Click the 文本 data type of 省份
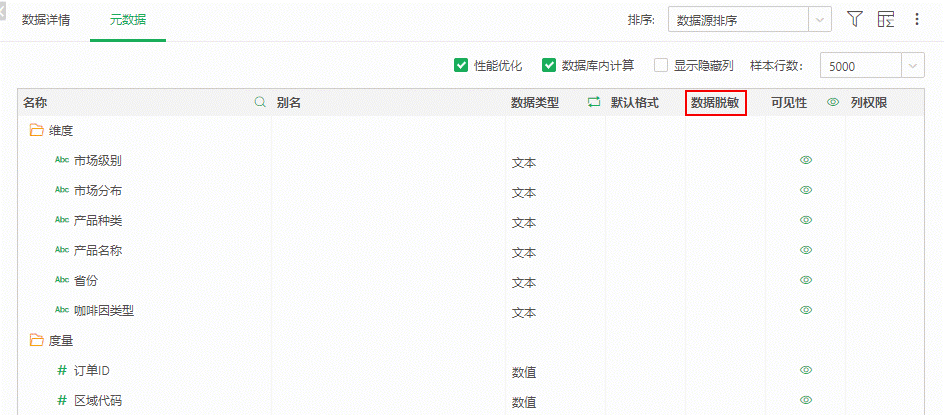Image resolution: width=944 pixels, height=415 pixels. point(524,282)
